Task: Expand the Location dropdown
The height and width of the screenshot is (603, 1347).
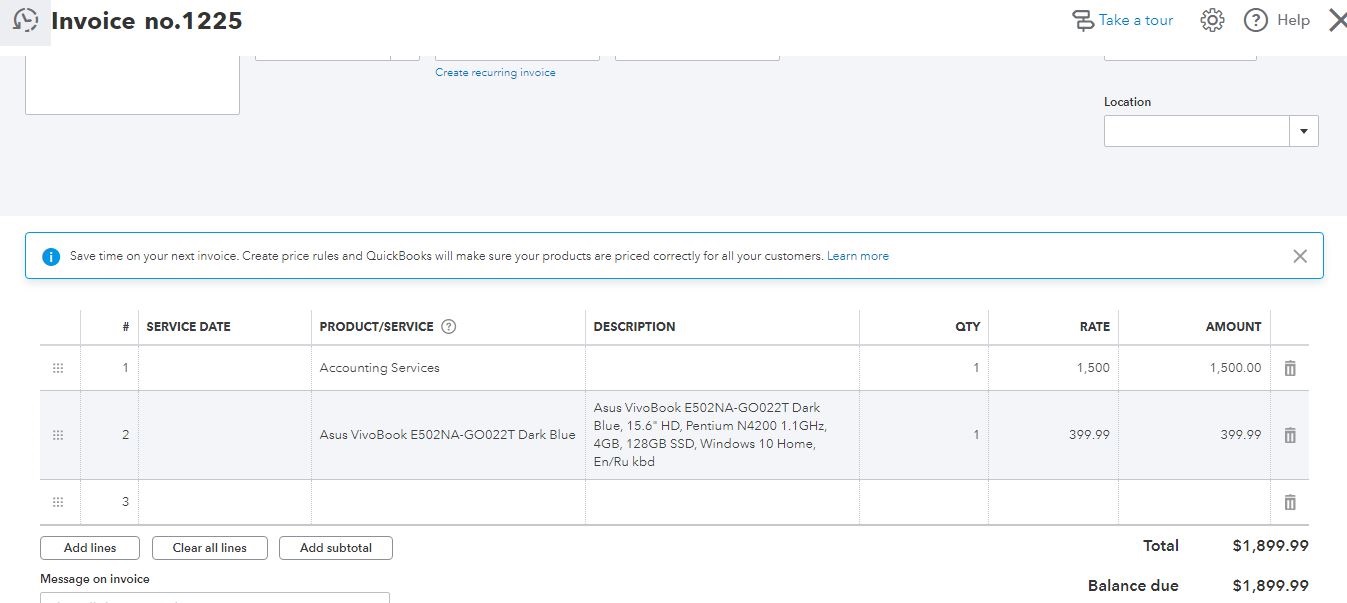Action: 1304,131
